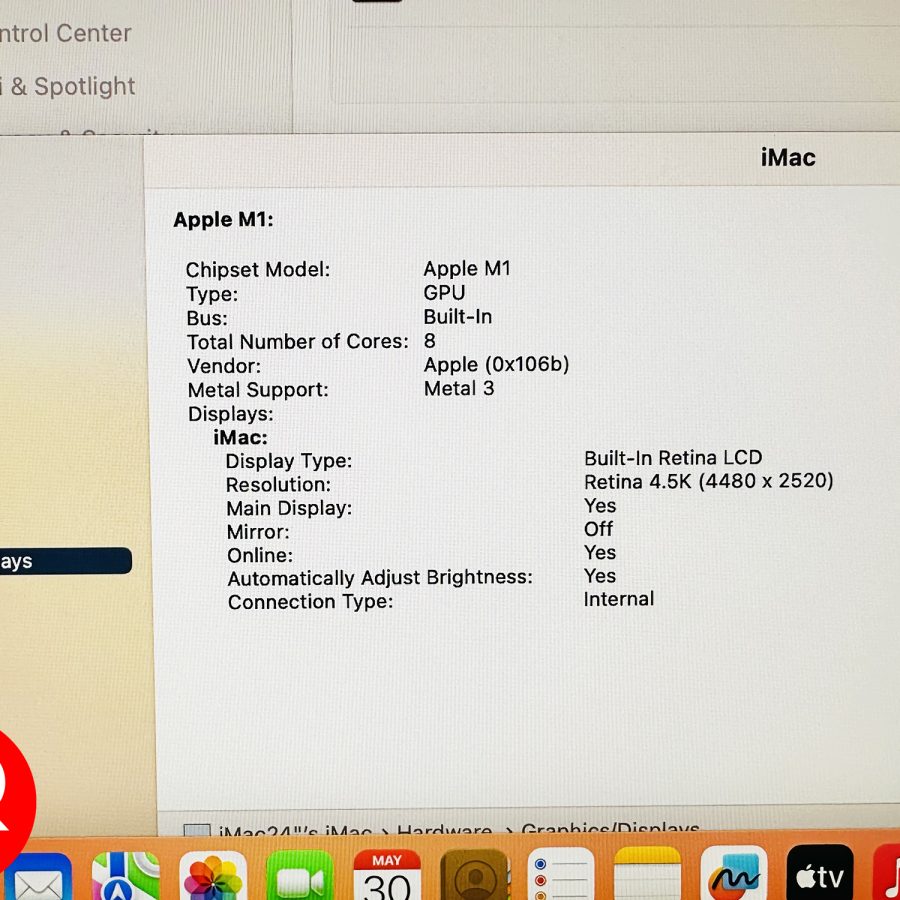Select the highlighted Graphics/Displays sidebar item
This screenshot has width=900, height=900.
pos(65,561)
